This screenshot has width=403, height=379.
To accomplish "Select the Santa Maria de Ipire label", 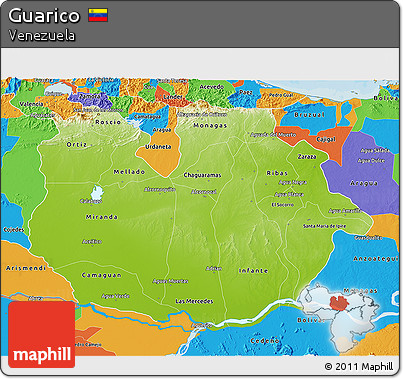I will point(324,226).
